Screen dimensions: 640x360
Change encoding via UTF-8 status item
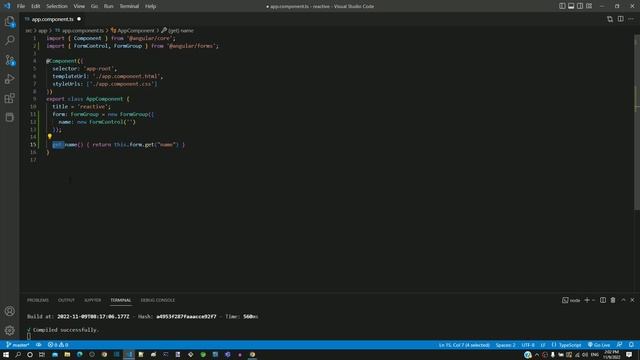[528, 345]
